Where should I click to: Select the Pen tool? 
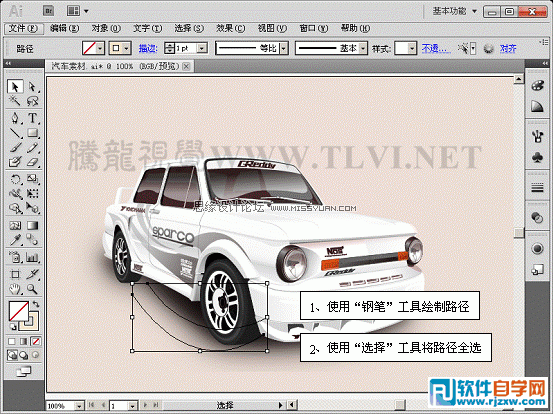15,118
